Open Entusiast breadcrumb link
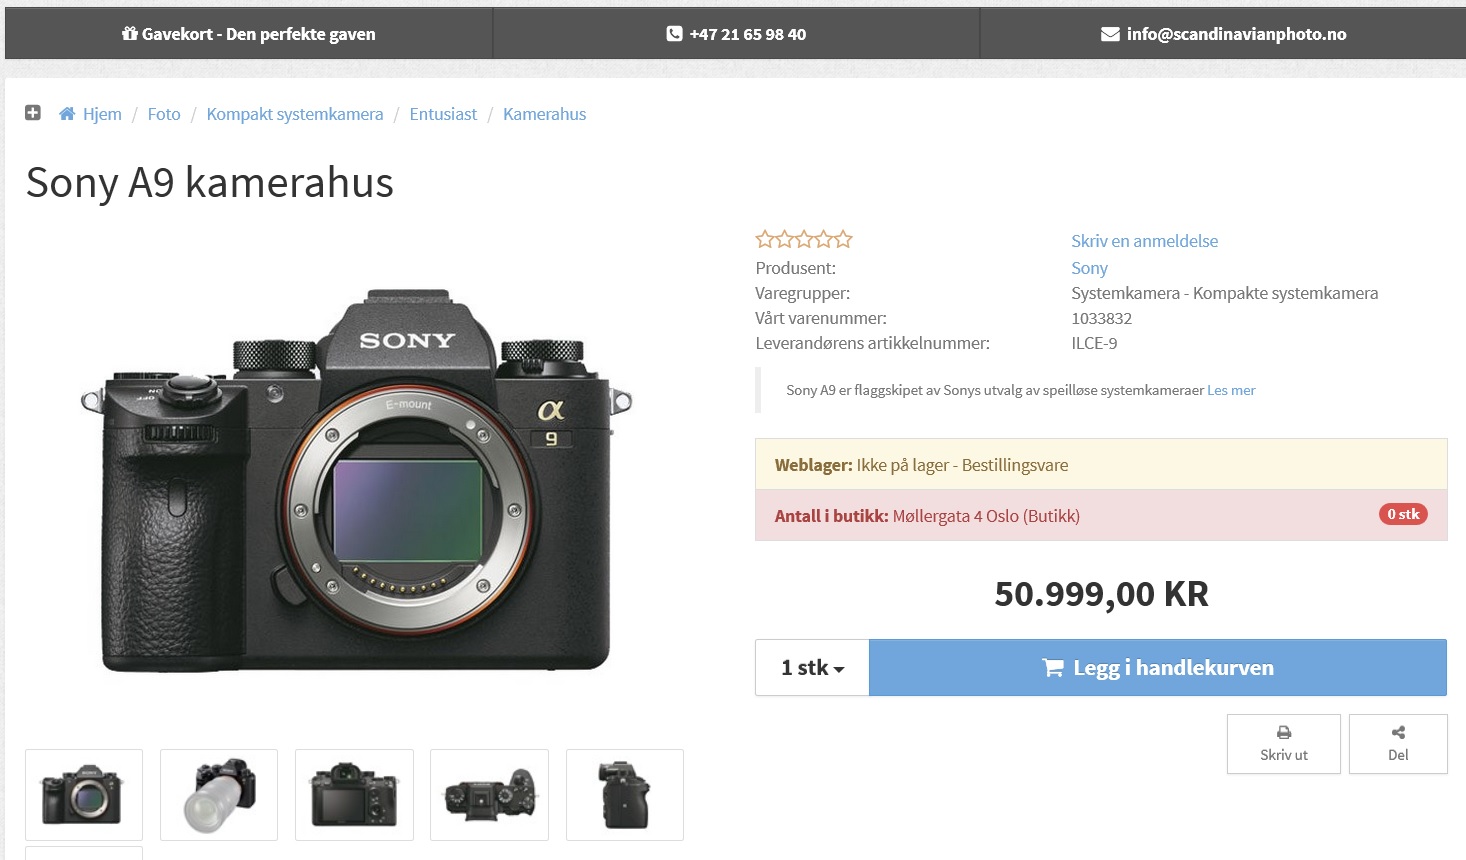Screen dimensions: 1466x860 pyautogui.click(x=443, y=114)
